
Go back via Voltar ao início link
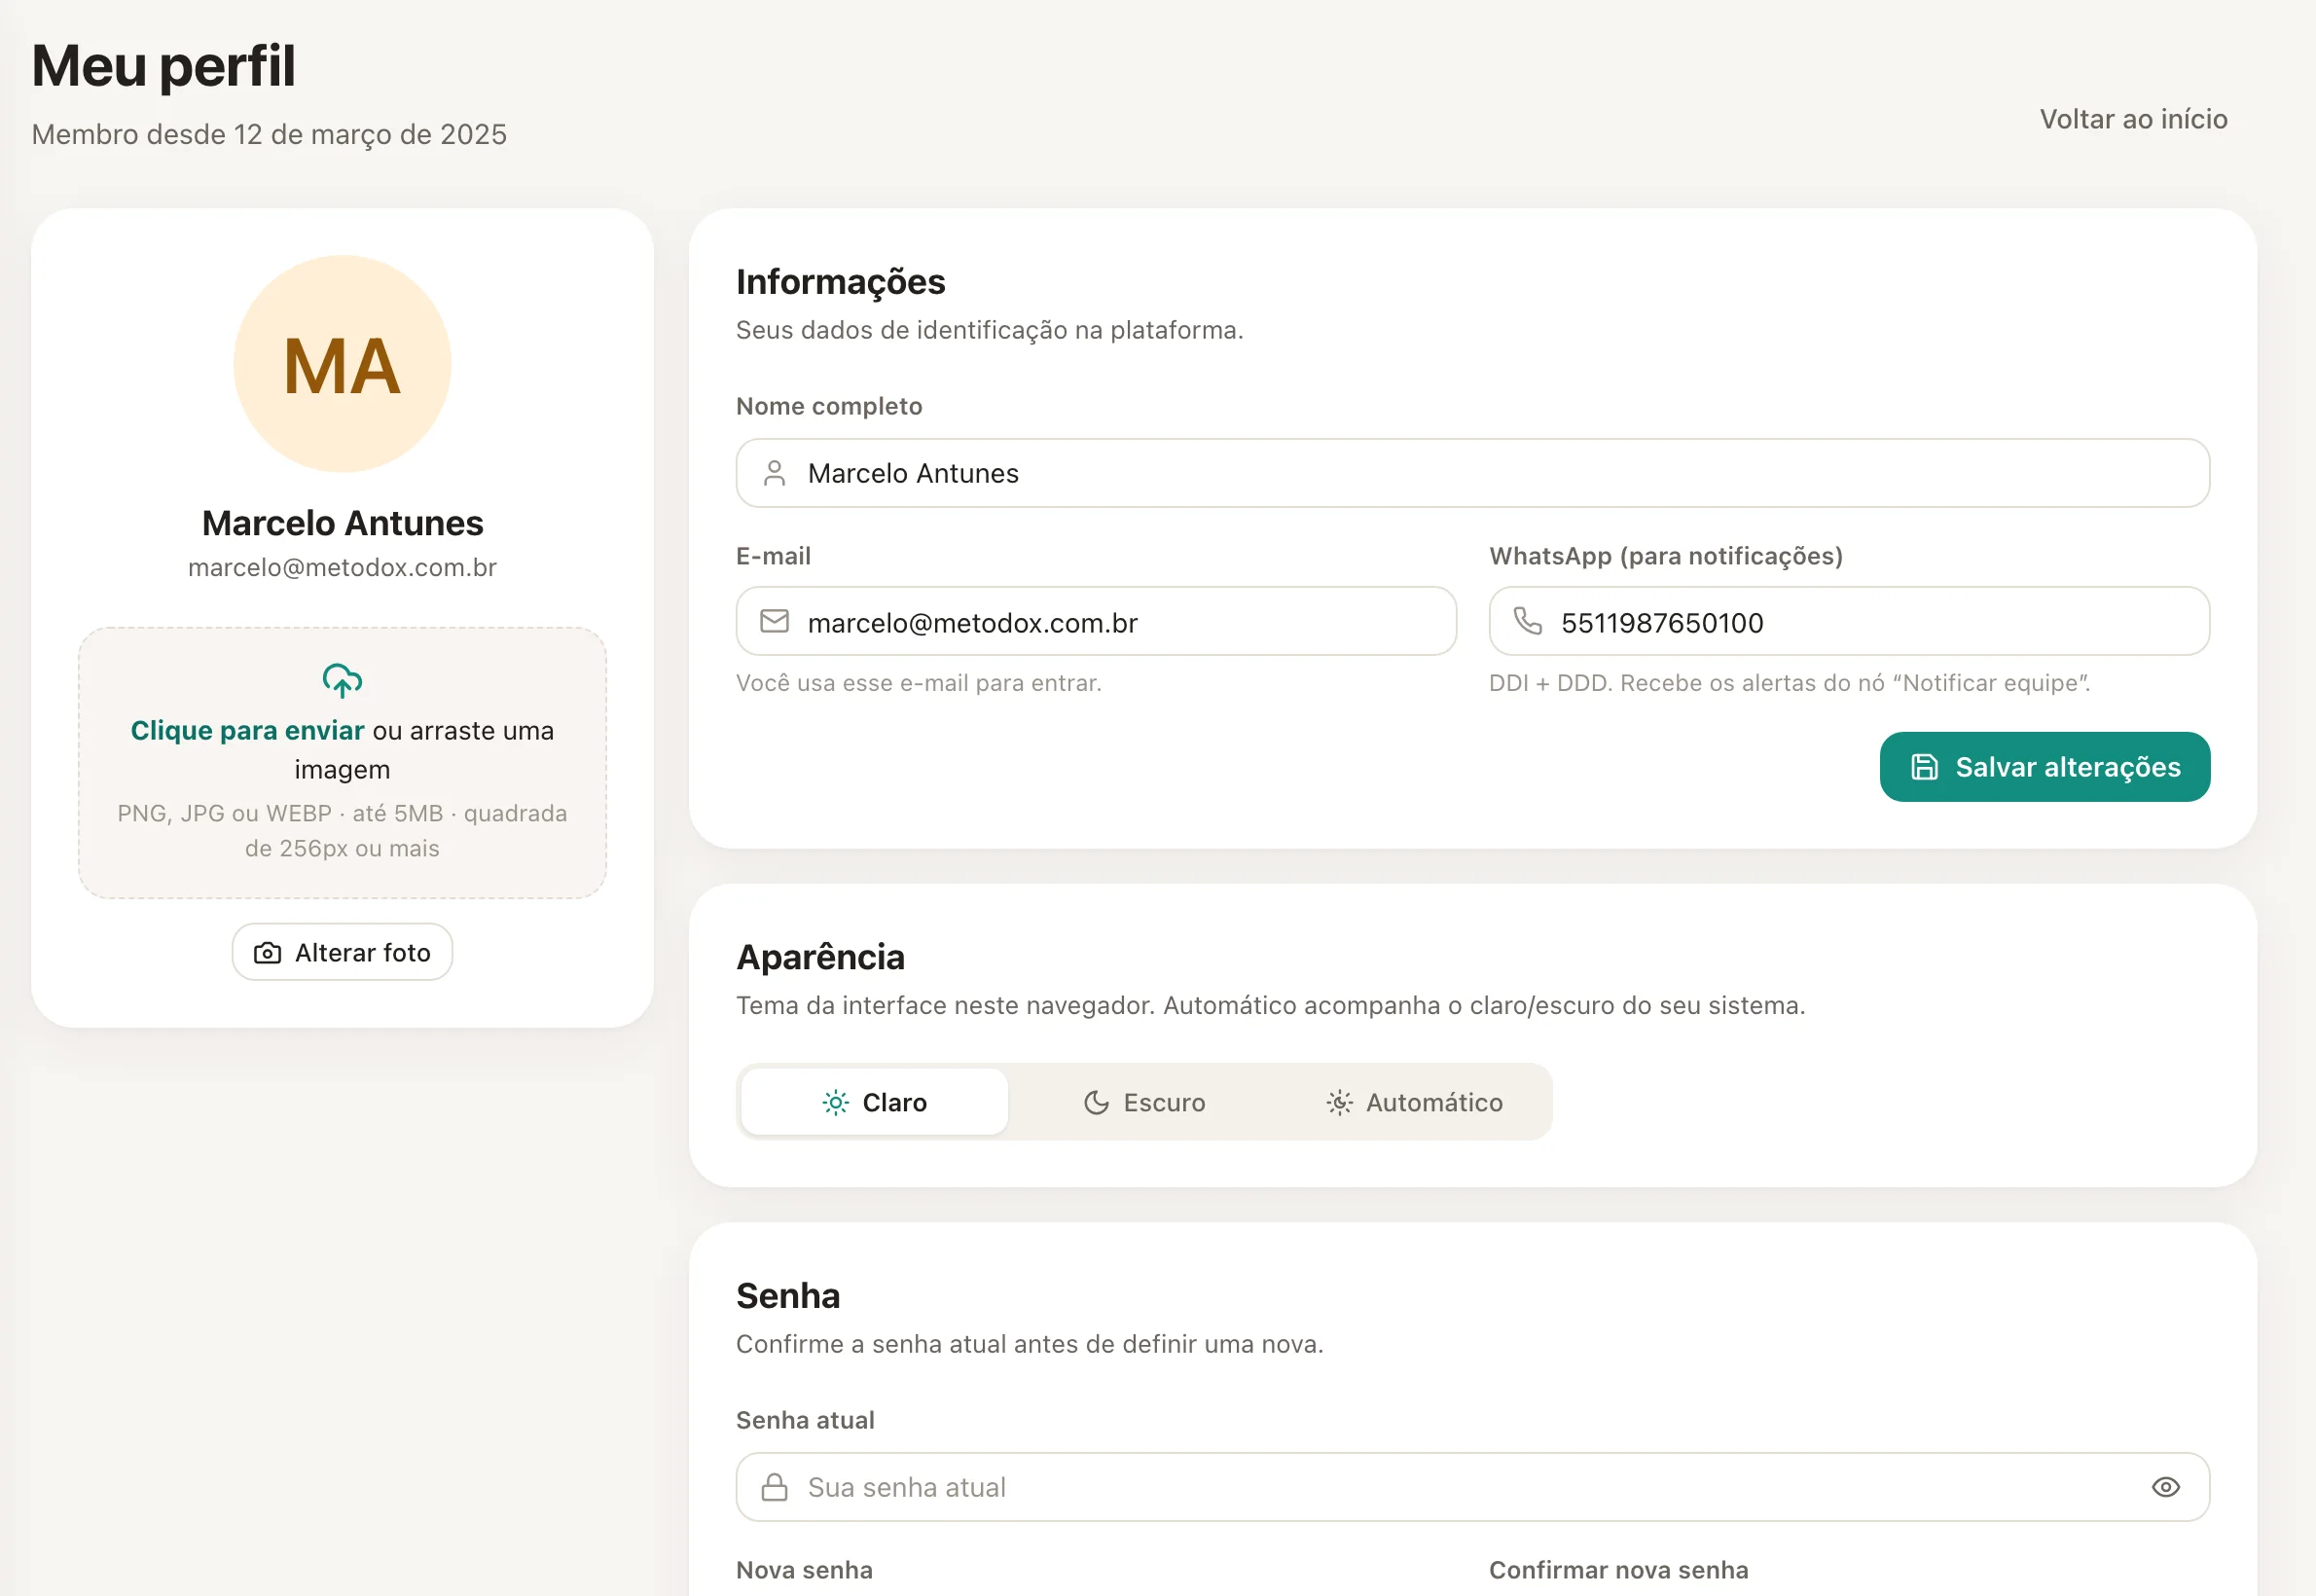pyautogui.click(x=2133, y=119)
